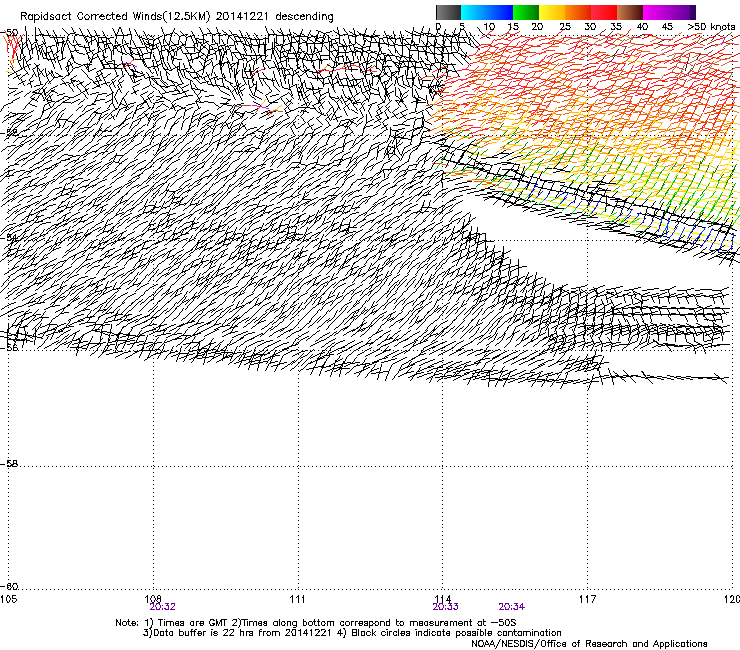Click the red 30-35 knots legend swatch
Viewport: 740px width, 650px height.
point(604,12)
